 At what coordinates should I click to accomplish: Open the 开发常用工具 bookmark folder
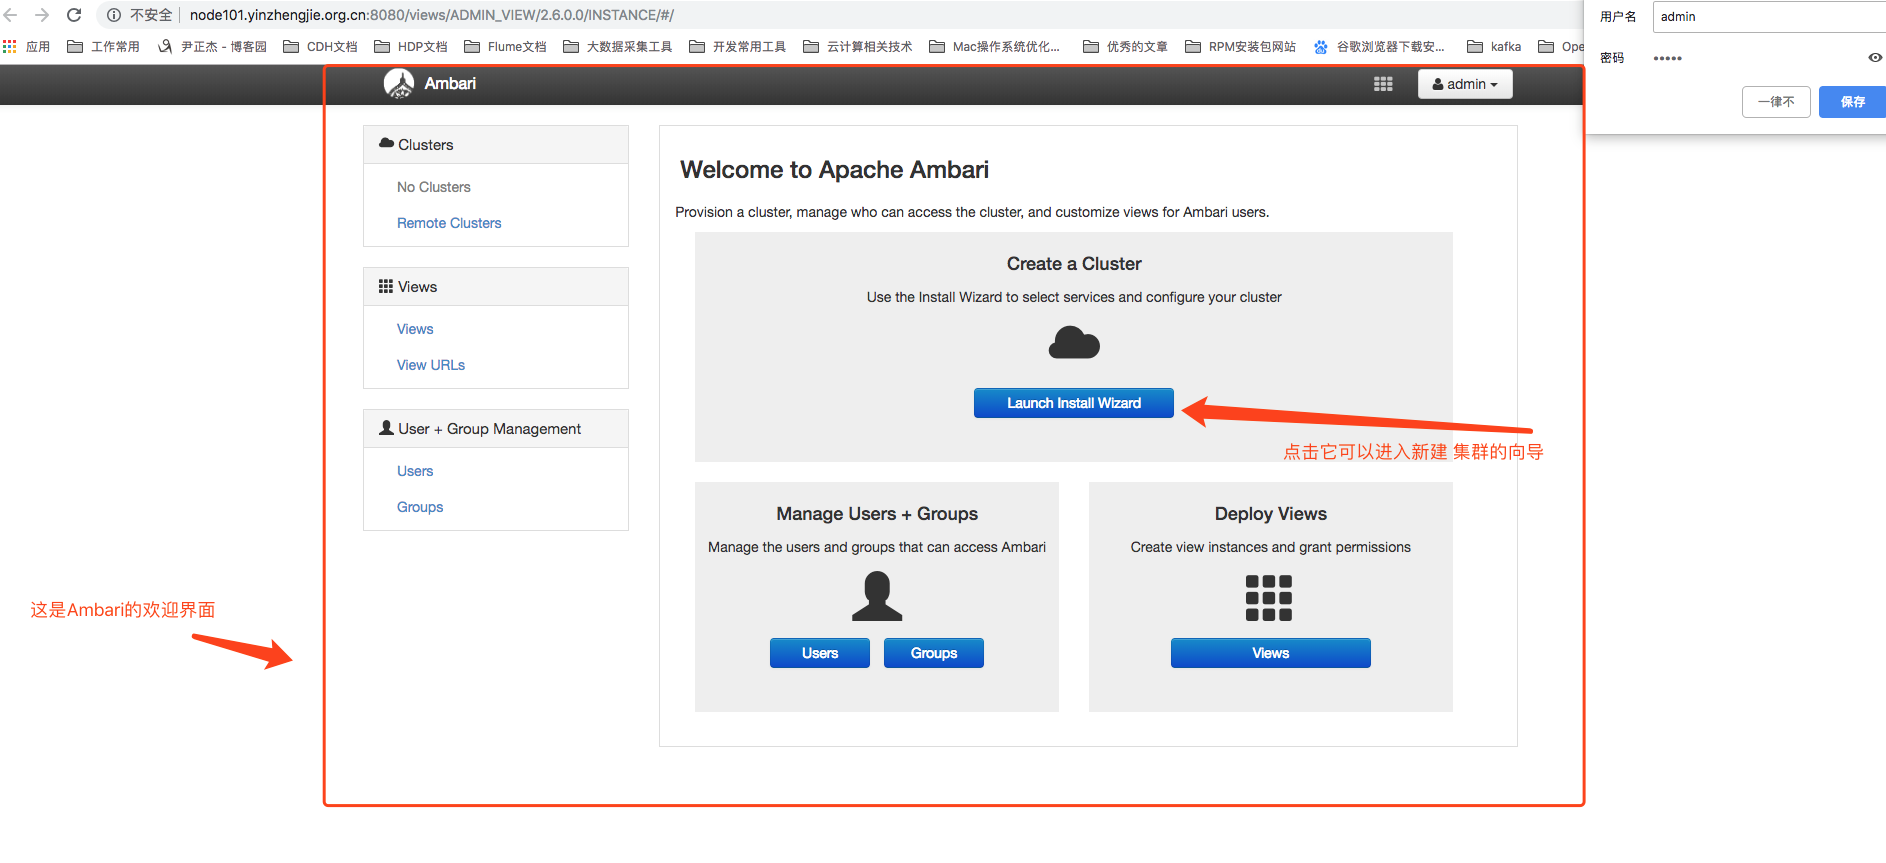738,47
